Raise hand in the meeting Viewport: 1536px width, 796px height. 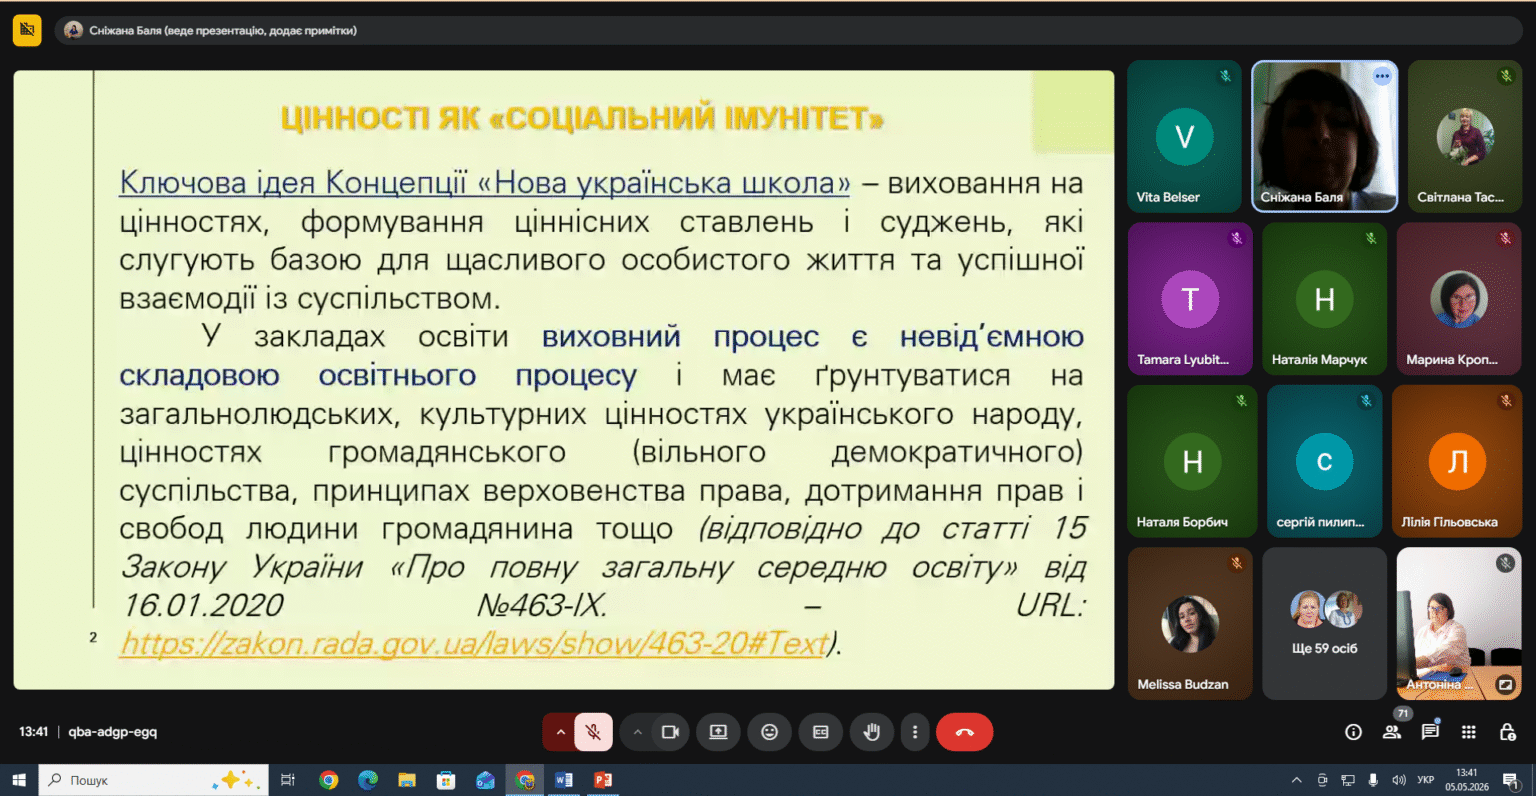872,732
